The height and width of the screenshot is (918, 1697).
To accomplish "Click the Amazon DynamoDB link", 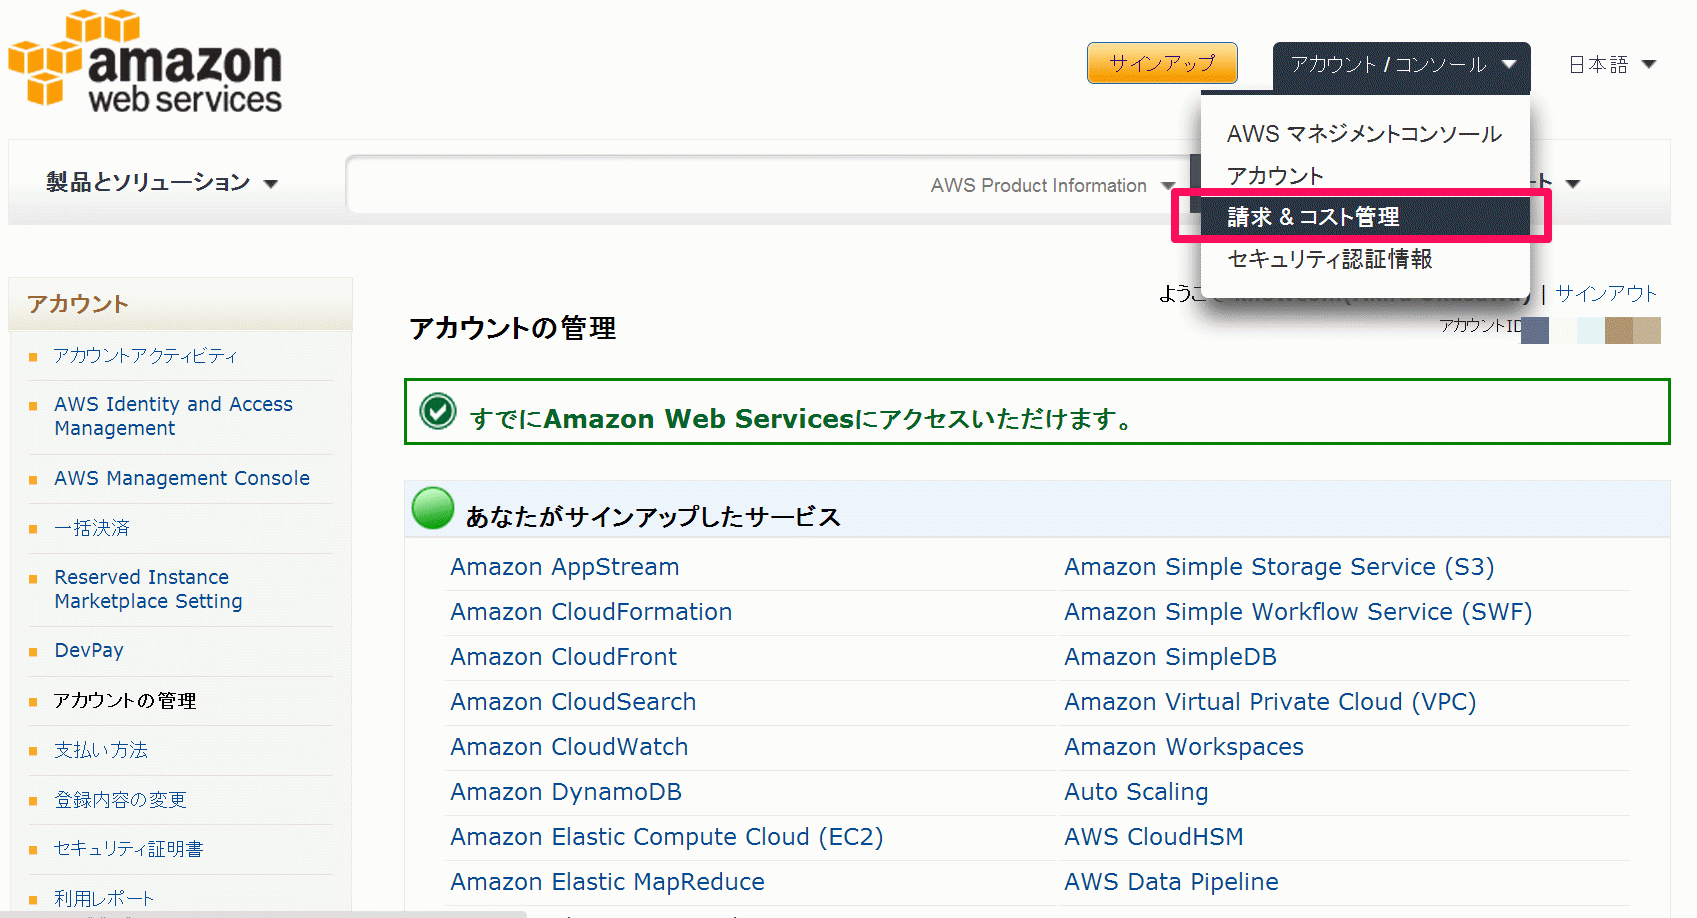I will point(566,792).
